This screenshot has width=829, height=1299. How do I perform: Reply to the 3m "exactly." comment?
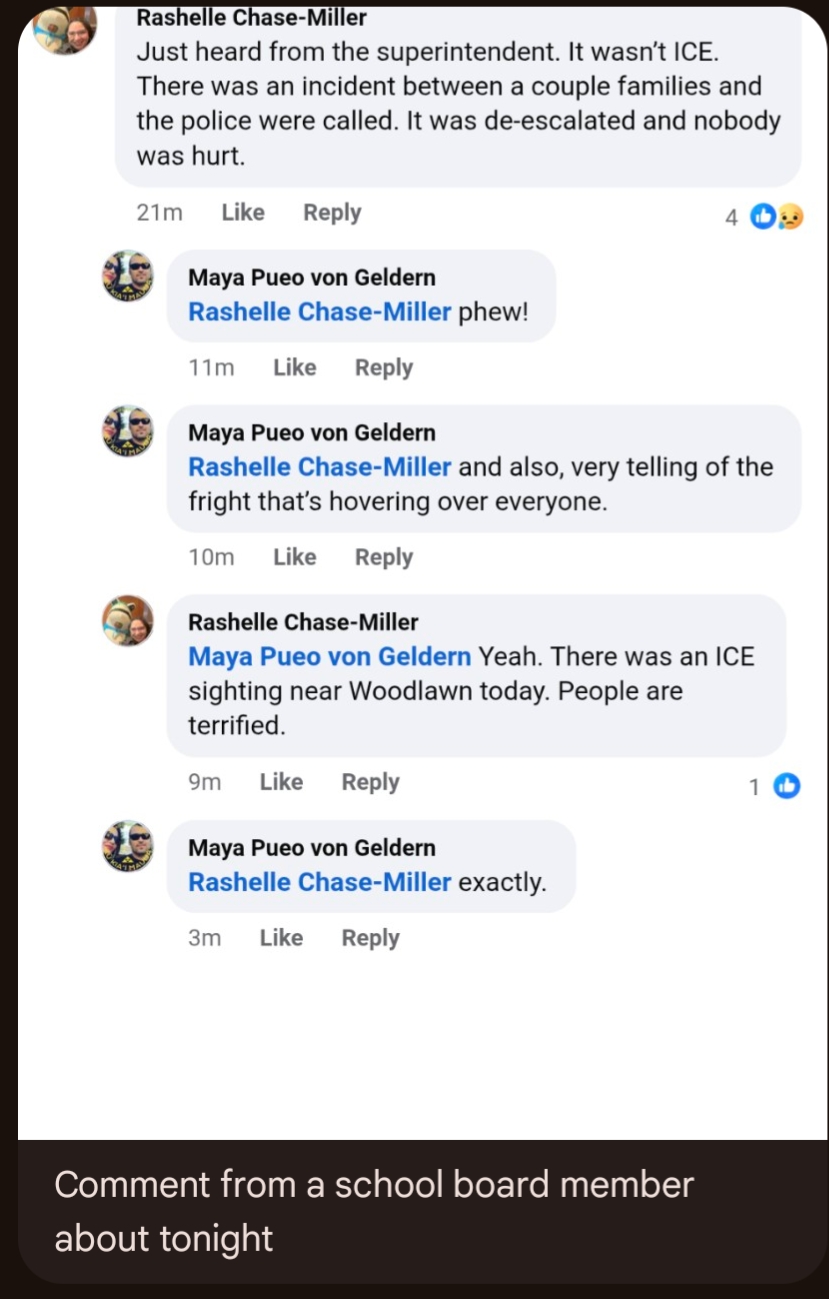pos(370,938)
